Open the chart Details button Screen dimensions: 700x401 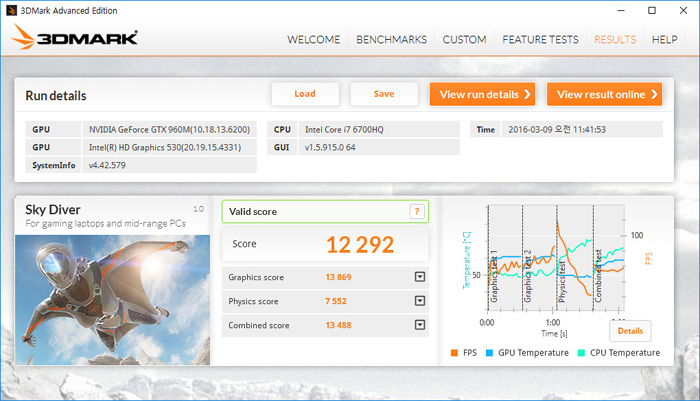point(630,331)
